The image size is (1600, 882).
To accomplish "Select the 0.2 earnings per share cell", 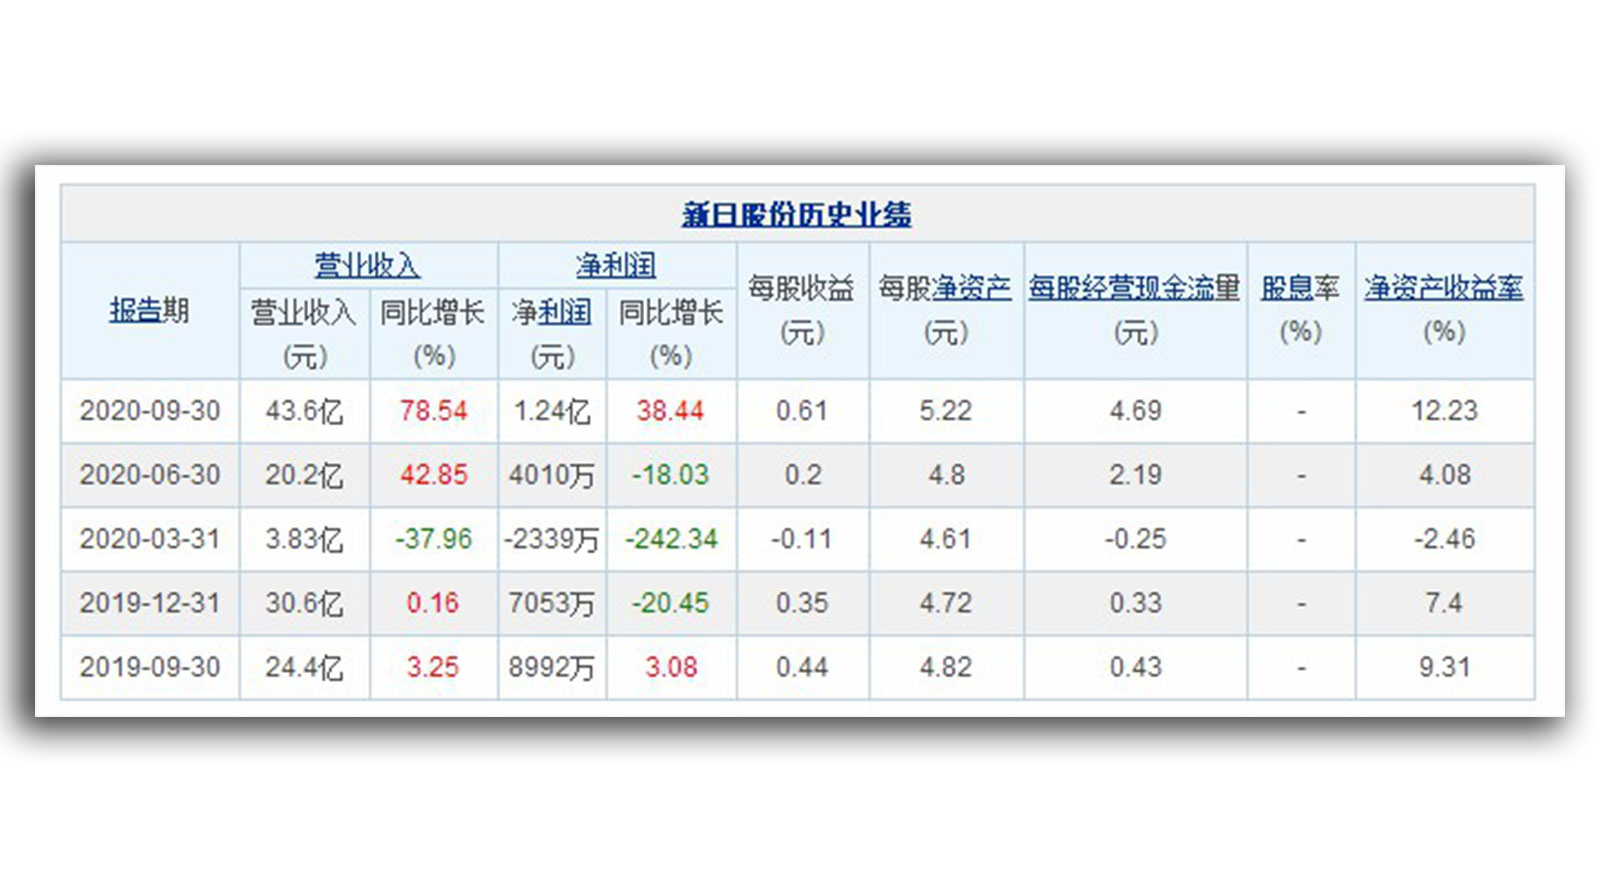I will (803, 475).
